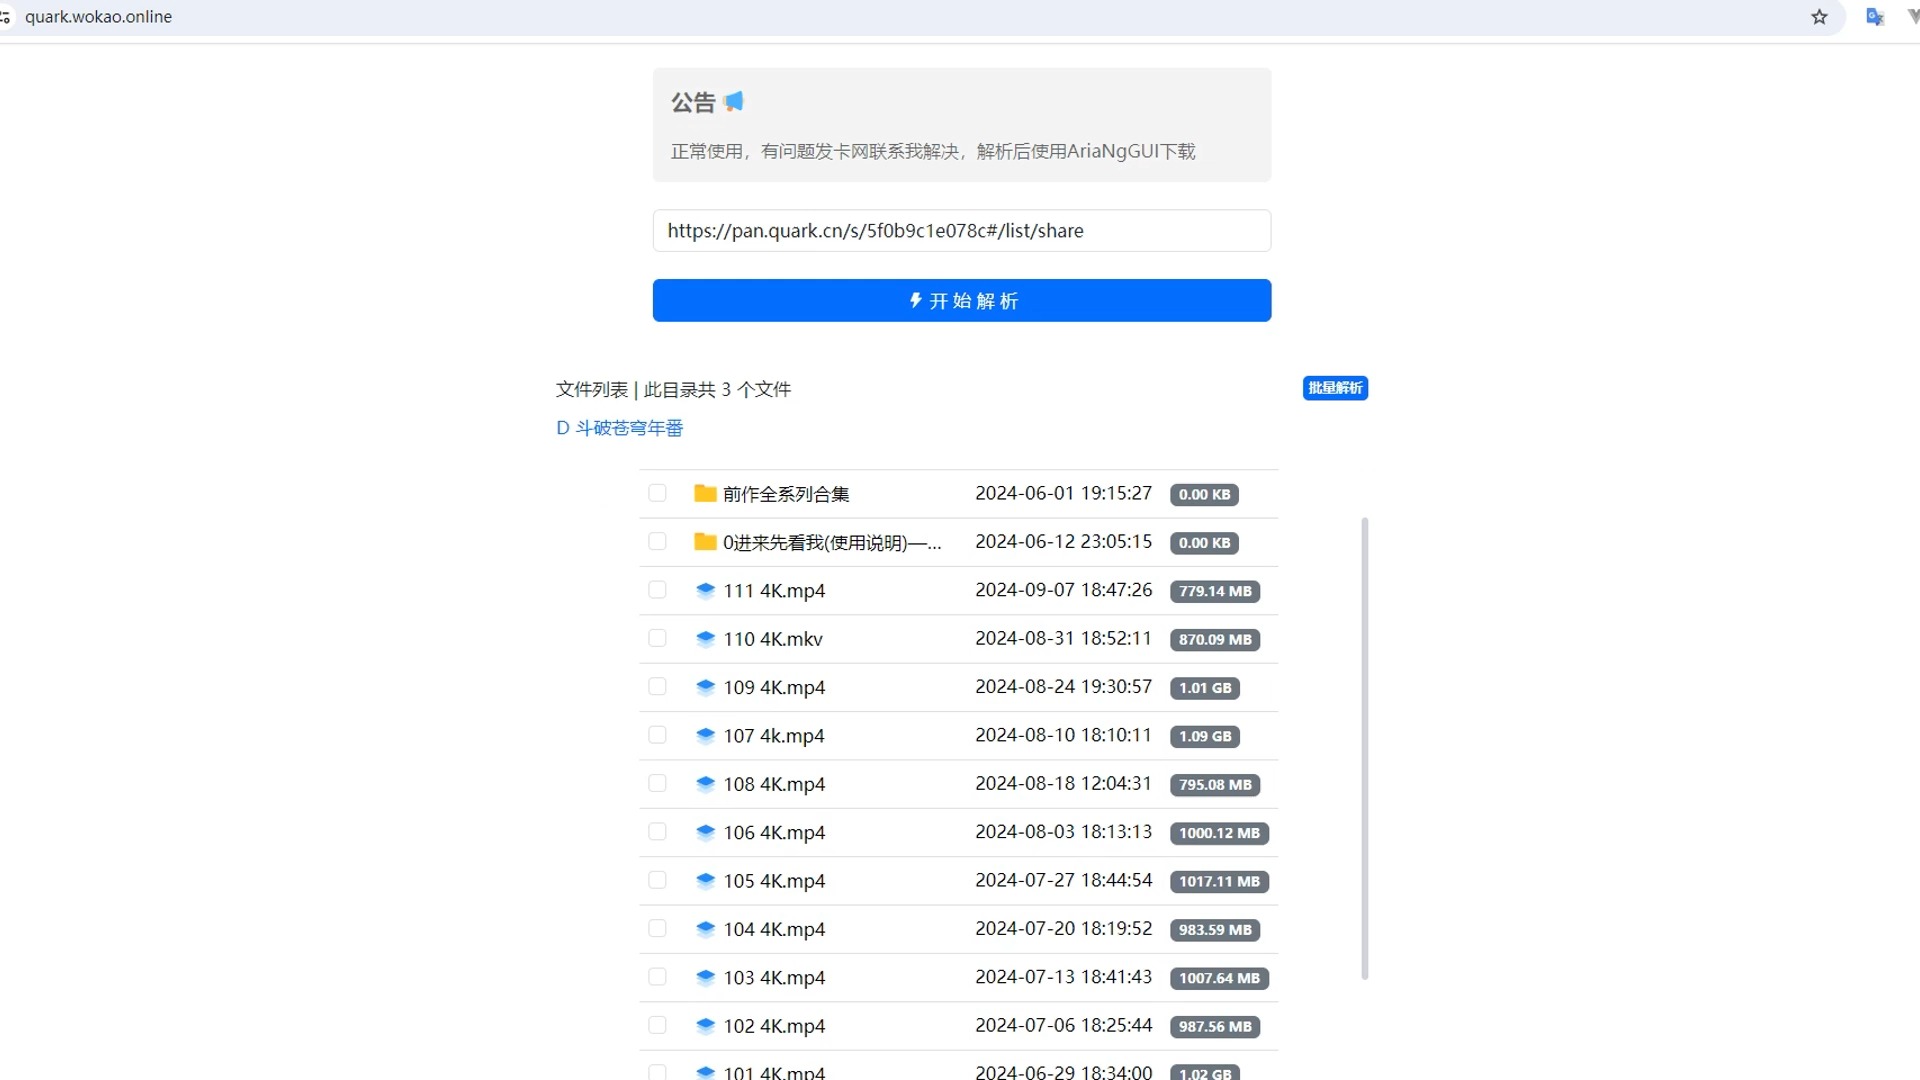This screenshot has width=1920, height=1080.
Task: Click the date 2024-09-07 18:47:26
Action: coord(1063,590)
